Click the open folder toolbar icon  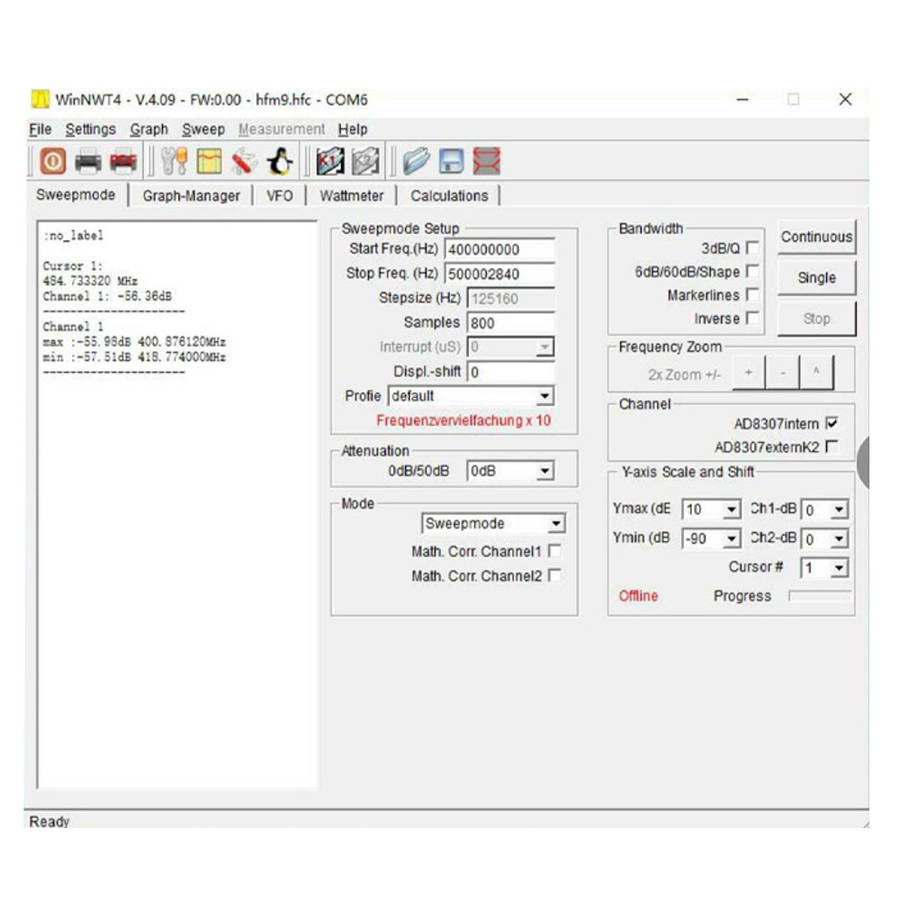[416, 161]
